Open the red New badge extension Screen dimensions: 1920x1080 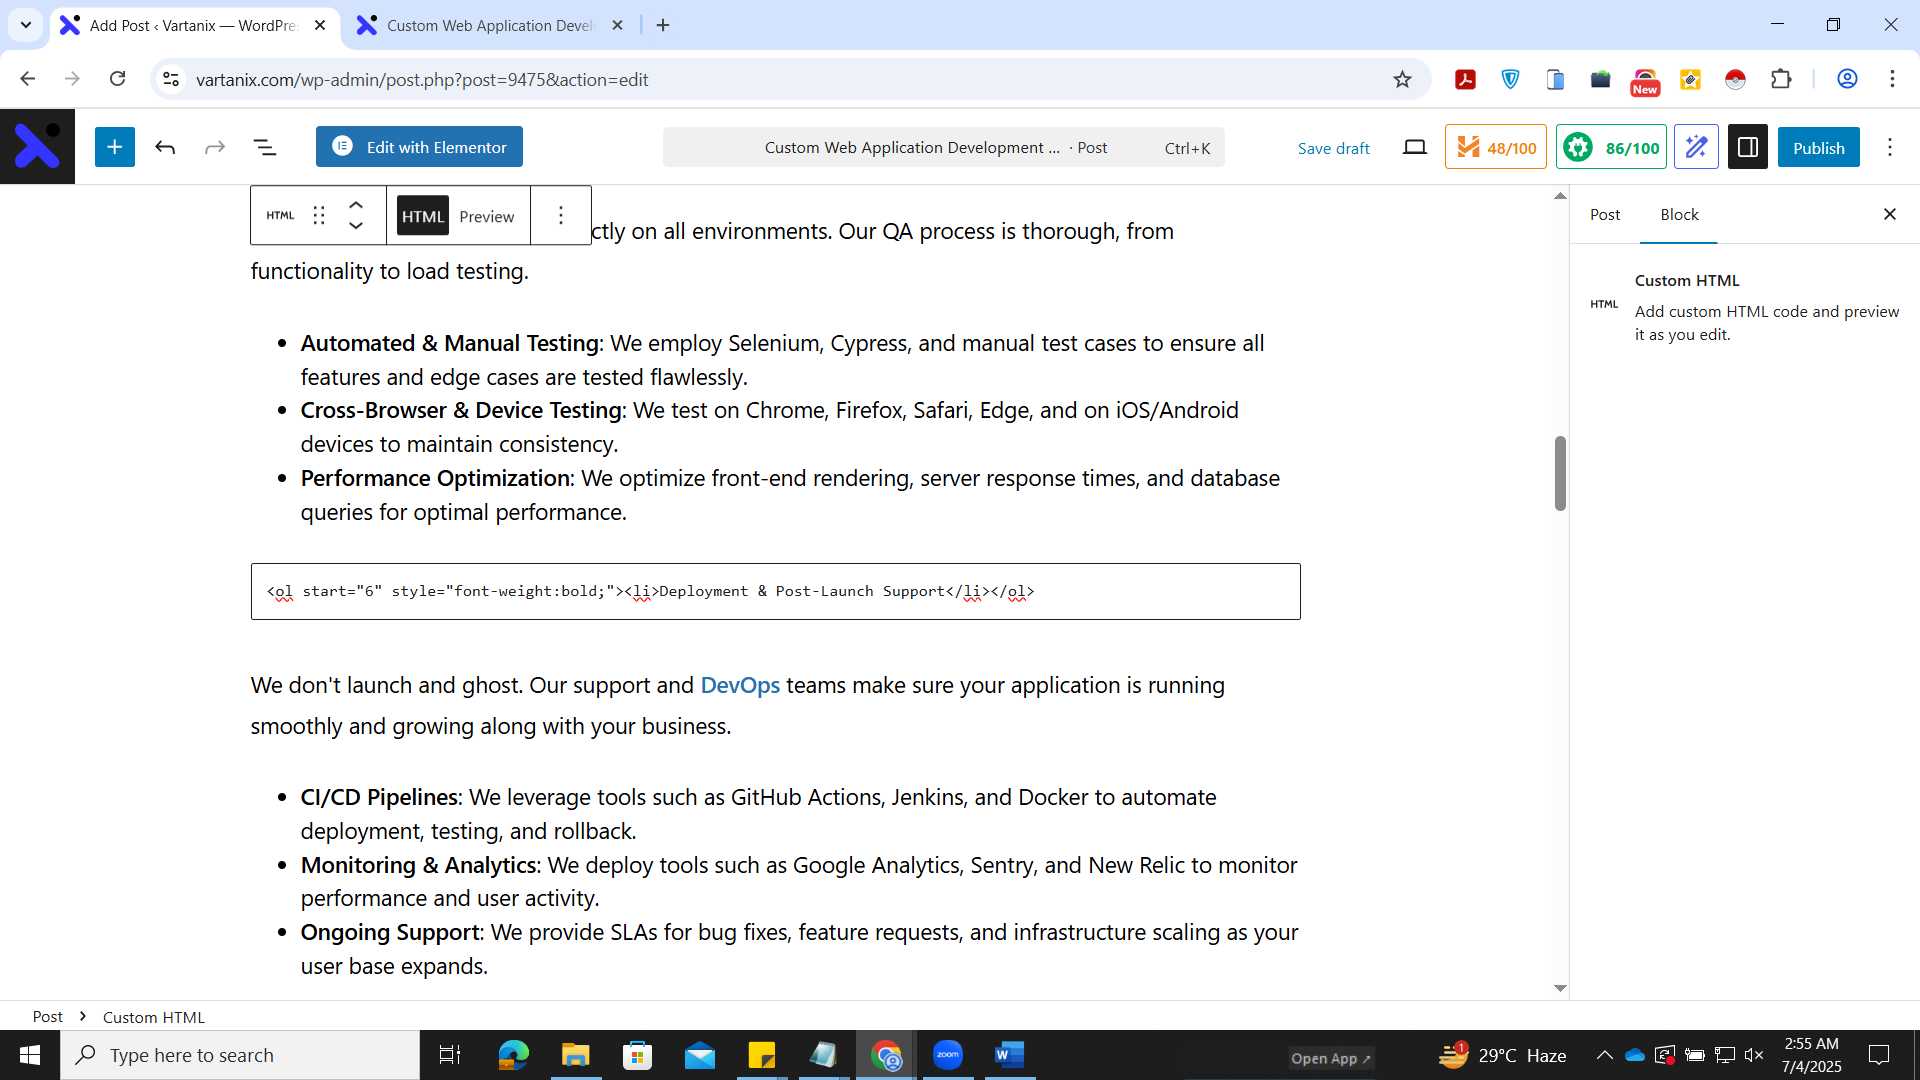(1645, 81)
